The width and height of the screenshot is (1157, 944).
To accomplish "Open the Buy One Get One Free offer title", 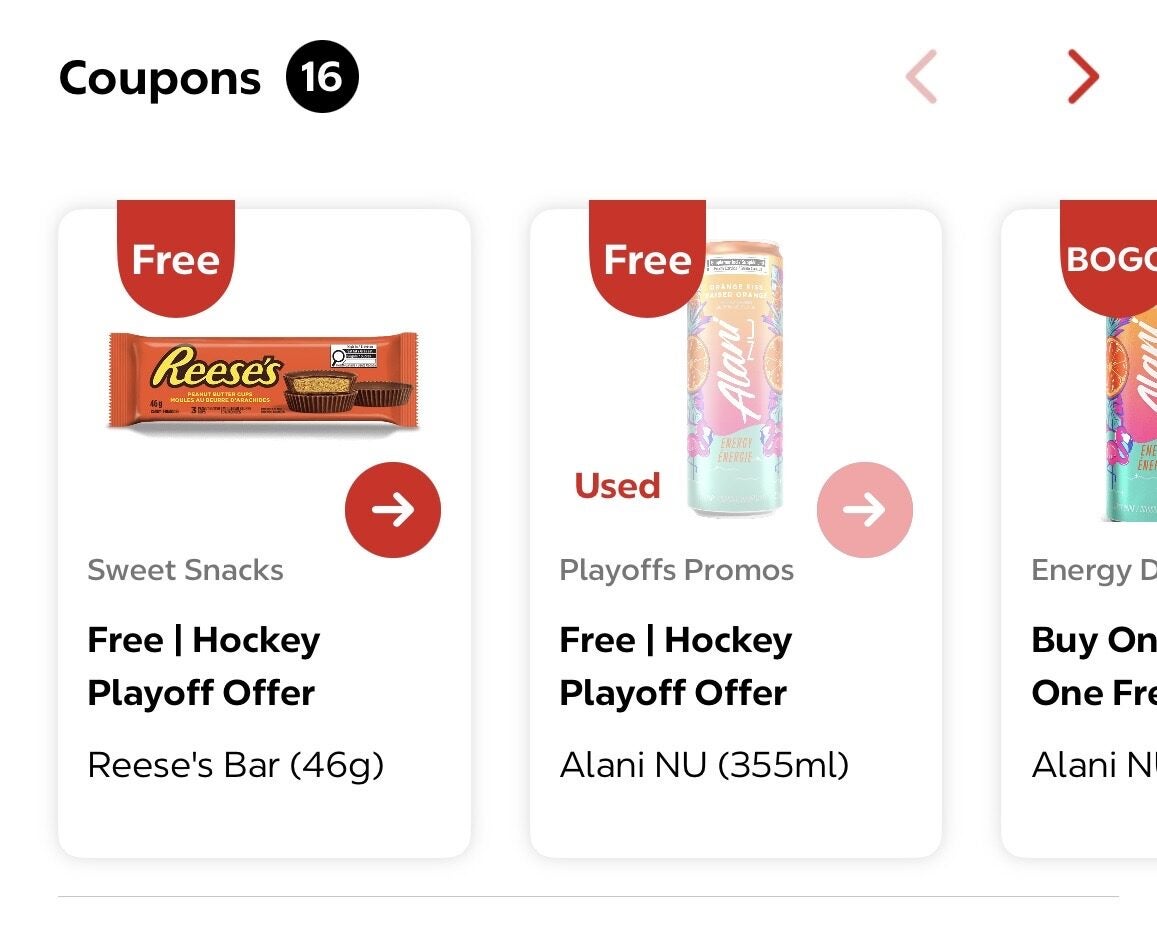I will coord(1094,666).
